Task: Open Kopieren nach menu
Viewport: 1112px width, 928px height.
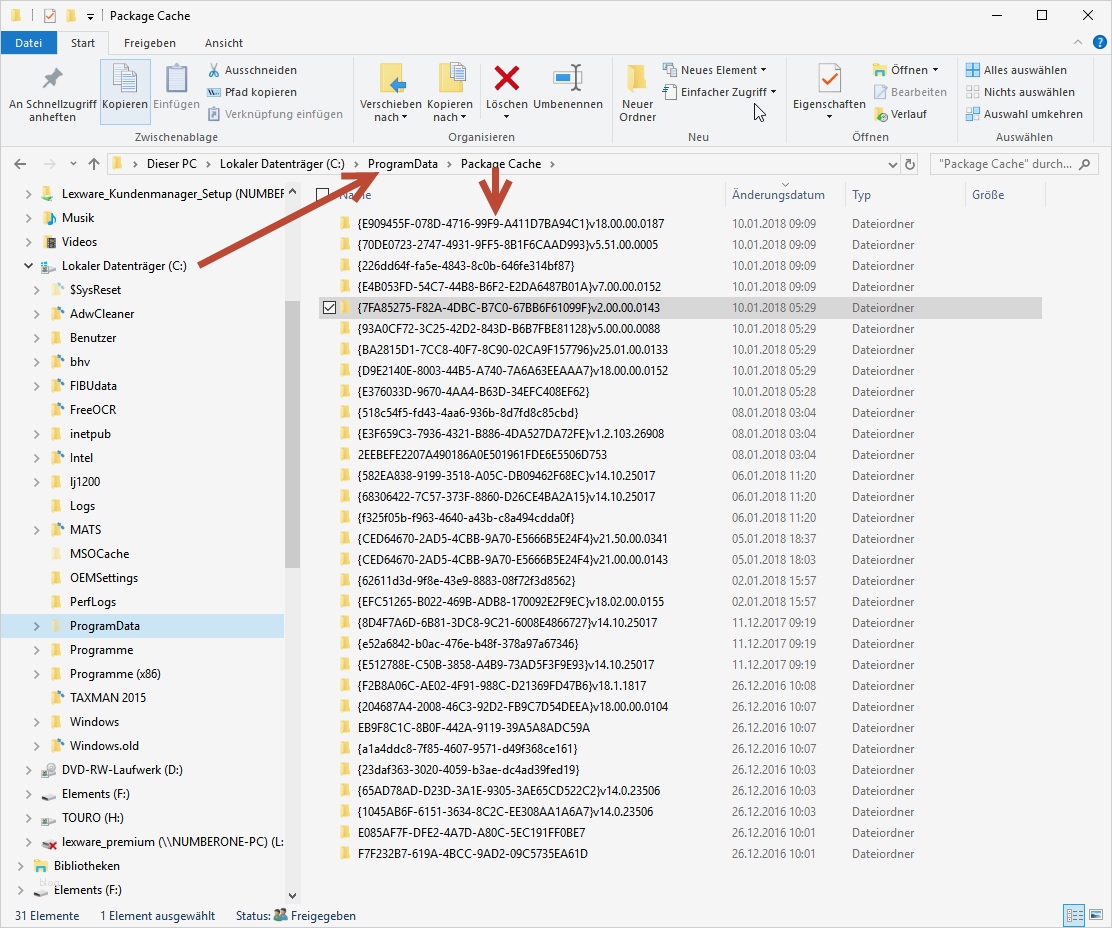Action: pyautogui.click(x=450, y=93)
